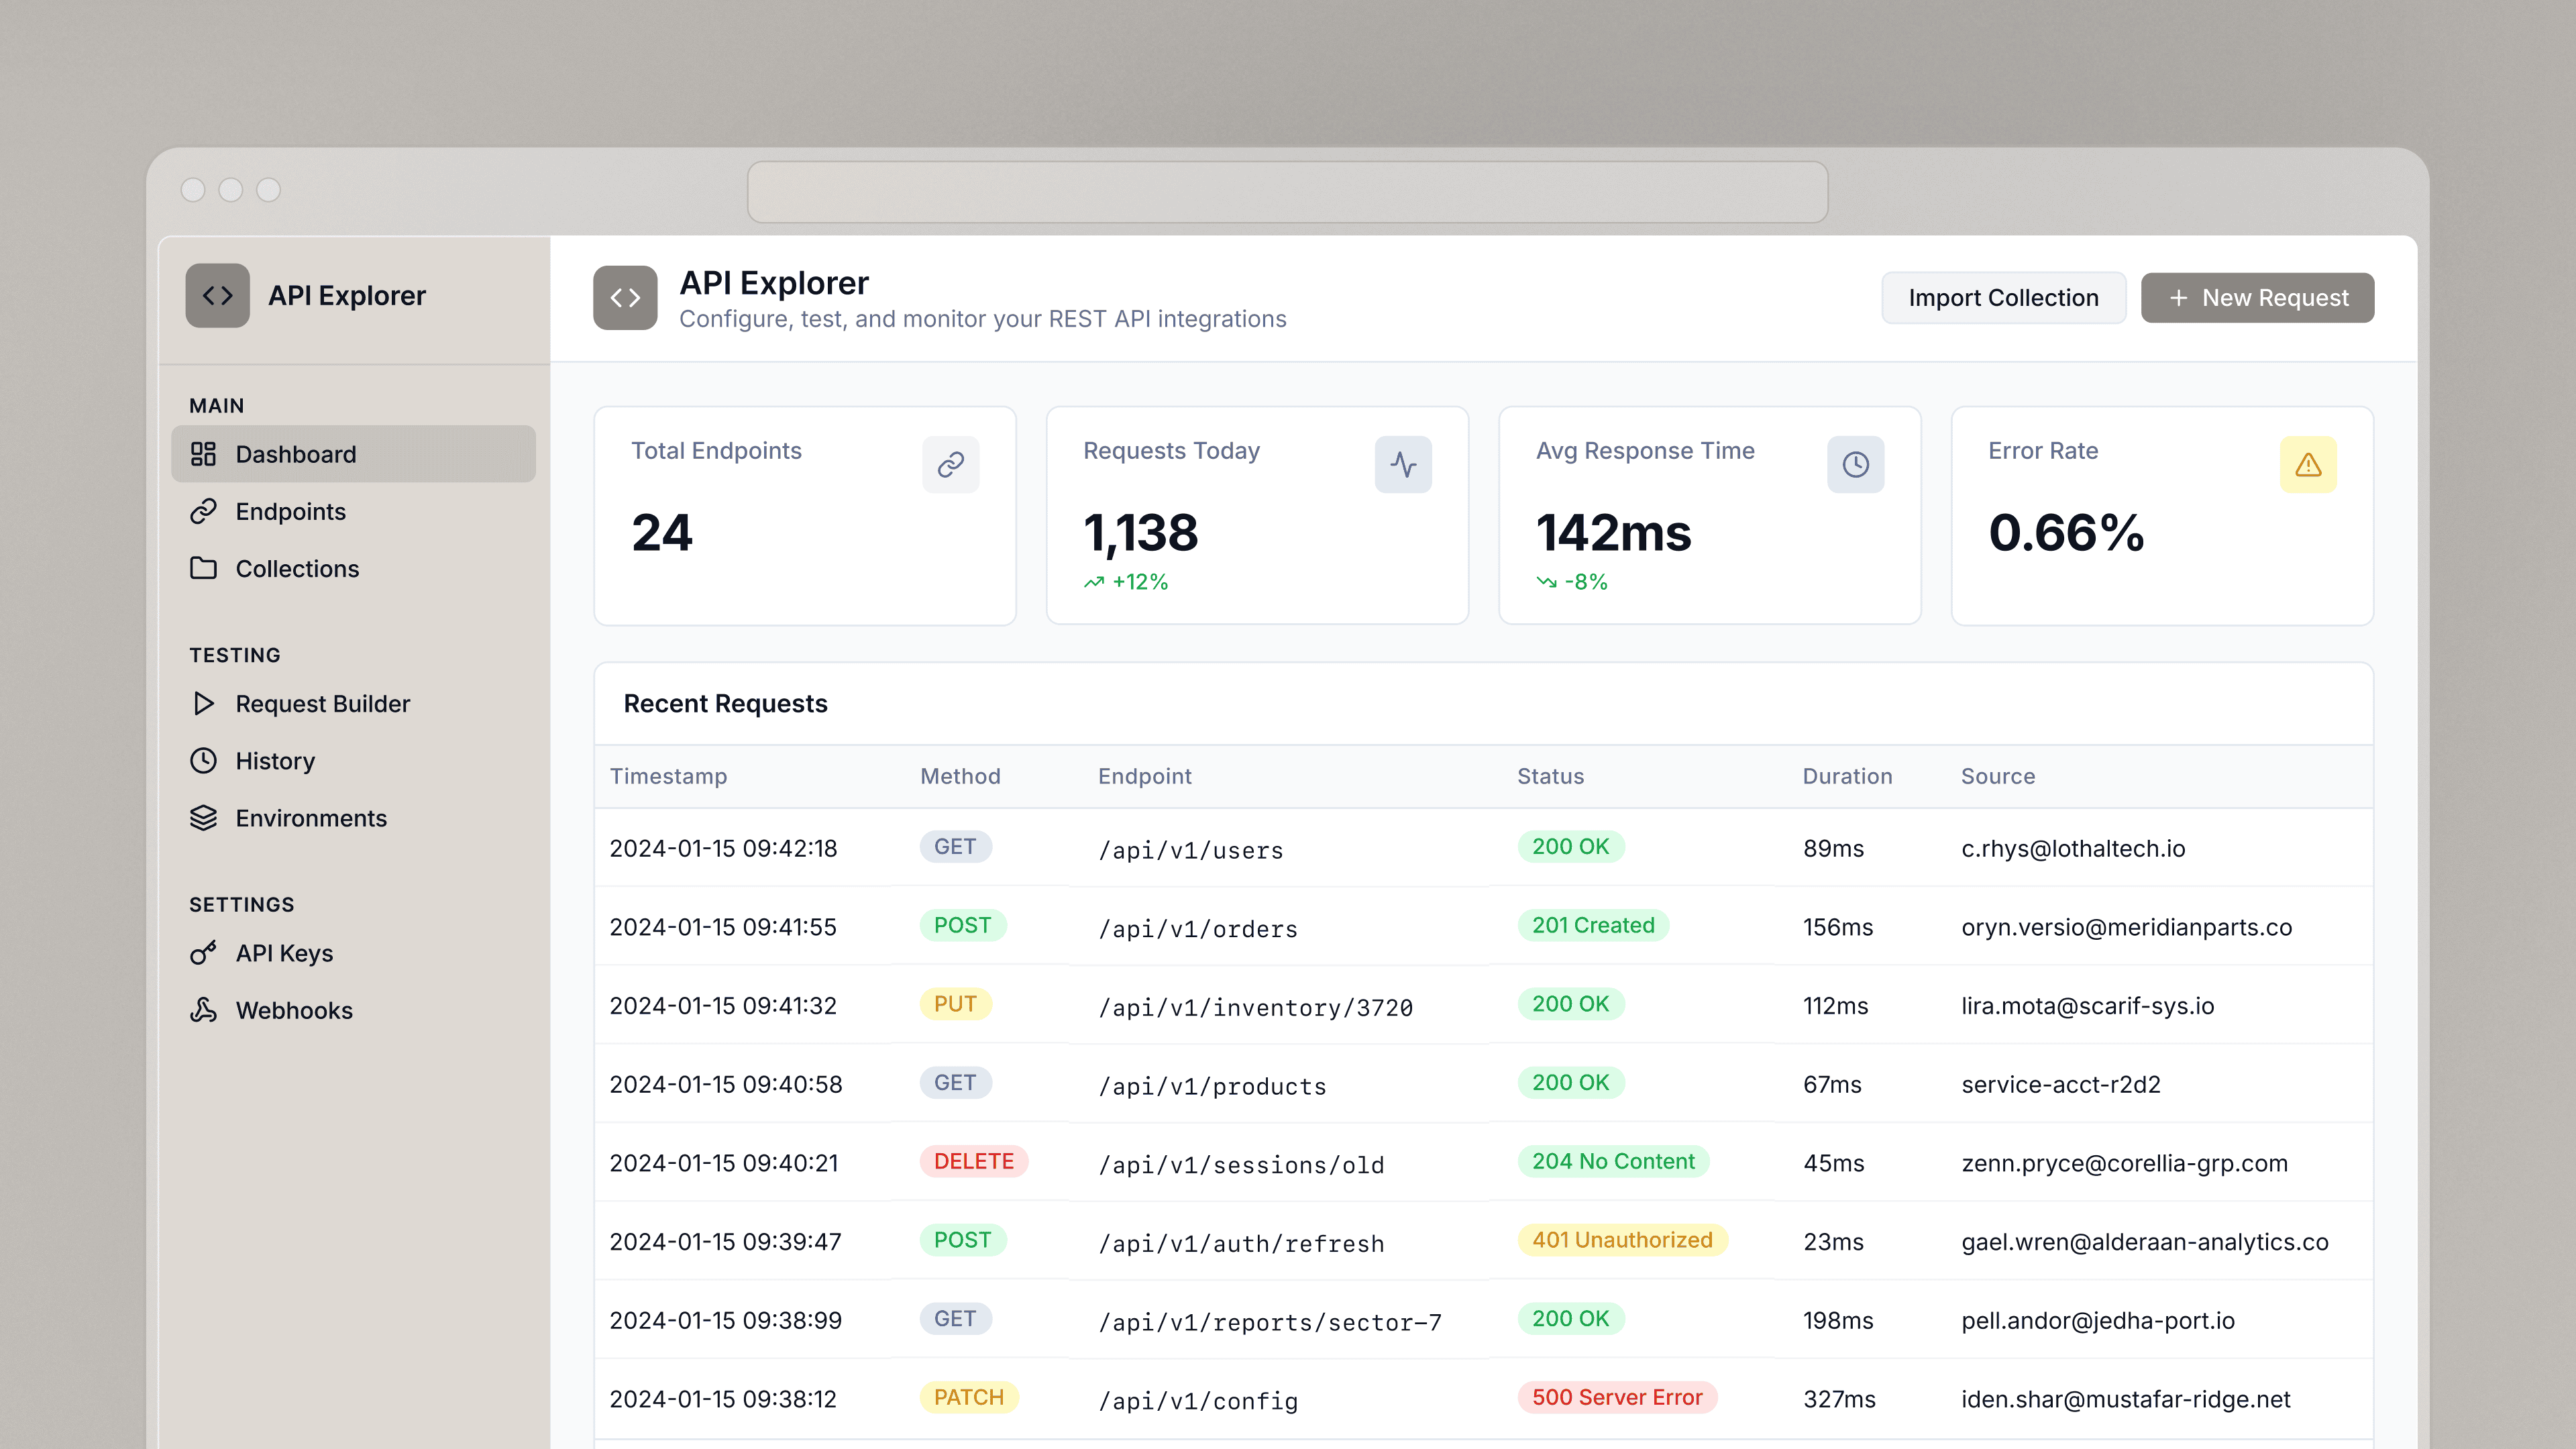Click the Timestamp column header
The width and height of the screenshot is (2576, 1449).
point(668,776)
